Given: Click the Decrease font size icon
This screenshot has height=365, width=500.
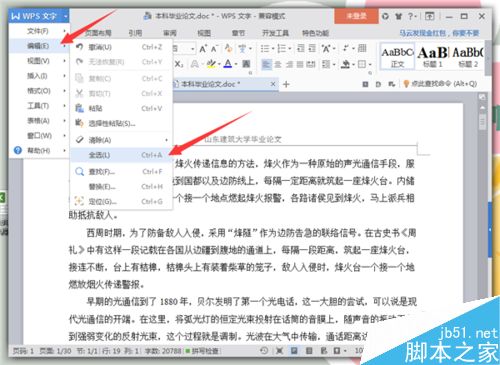Looking at the screenshot, I should pos(214,49).
